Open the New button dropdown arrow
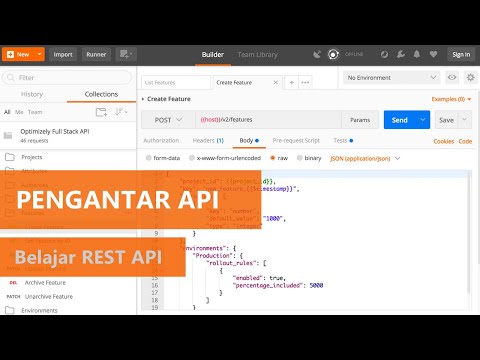Image resolution: width=480 pixels, height=360 pixels. 39,54
